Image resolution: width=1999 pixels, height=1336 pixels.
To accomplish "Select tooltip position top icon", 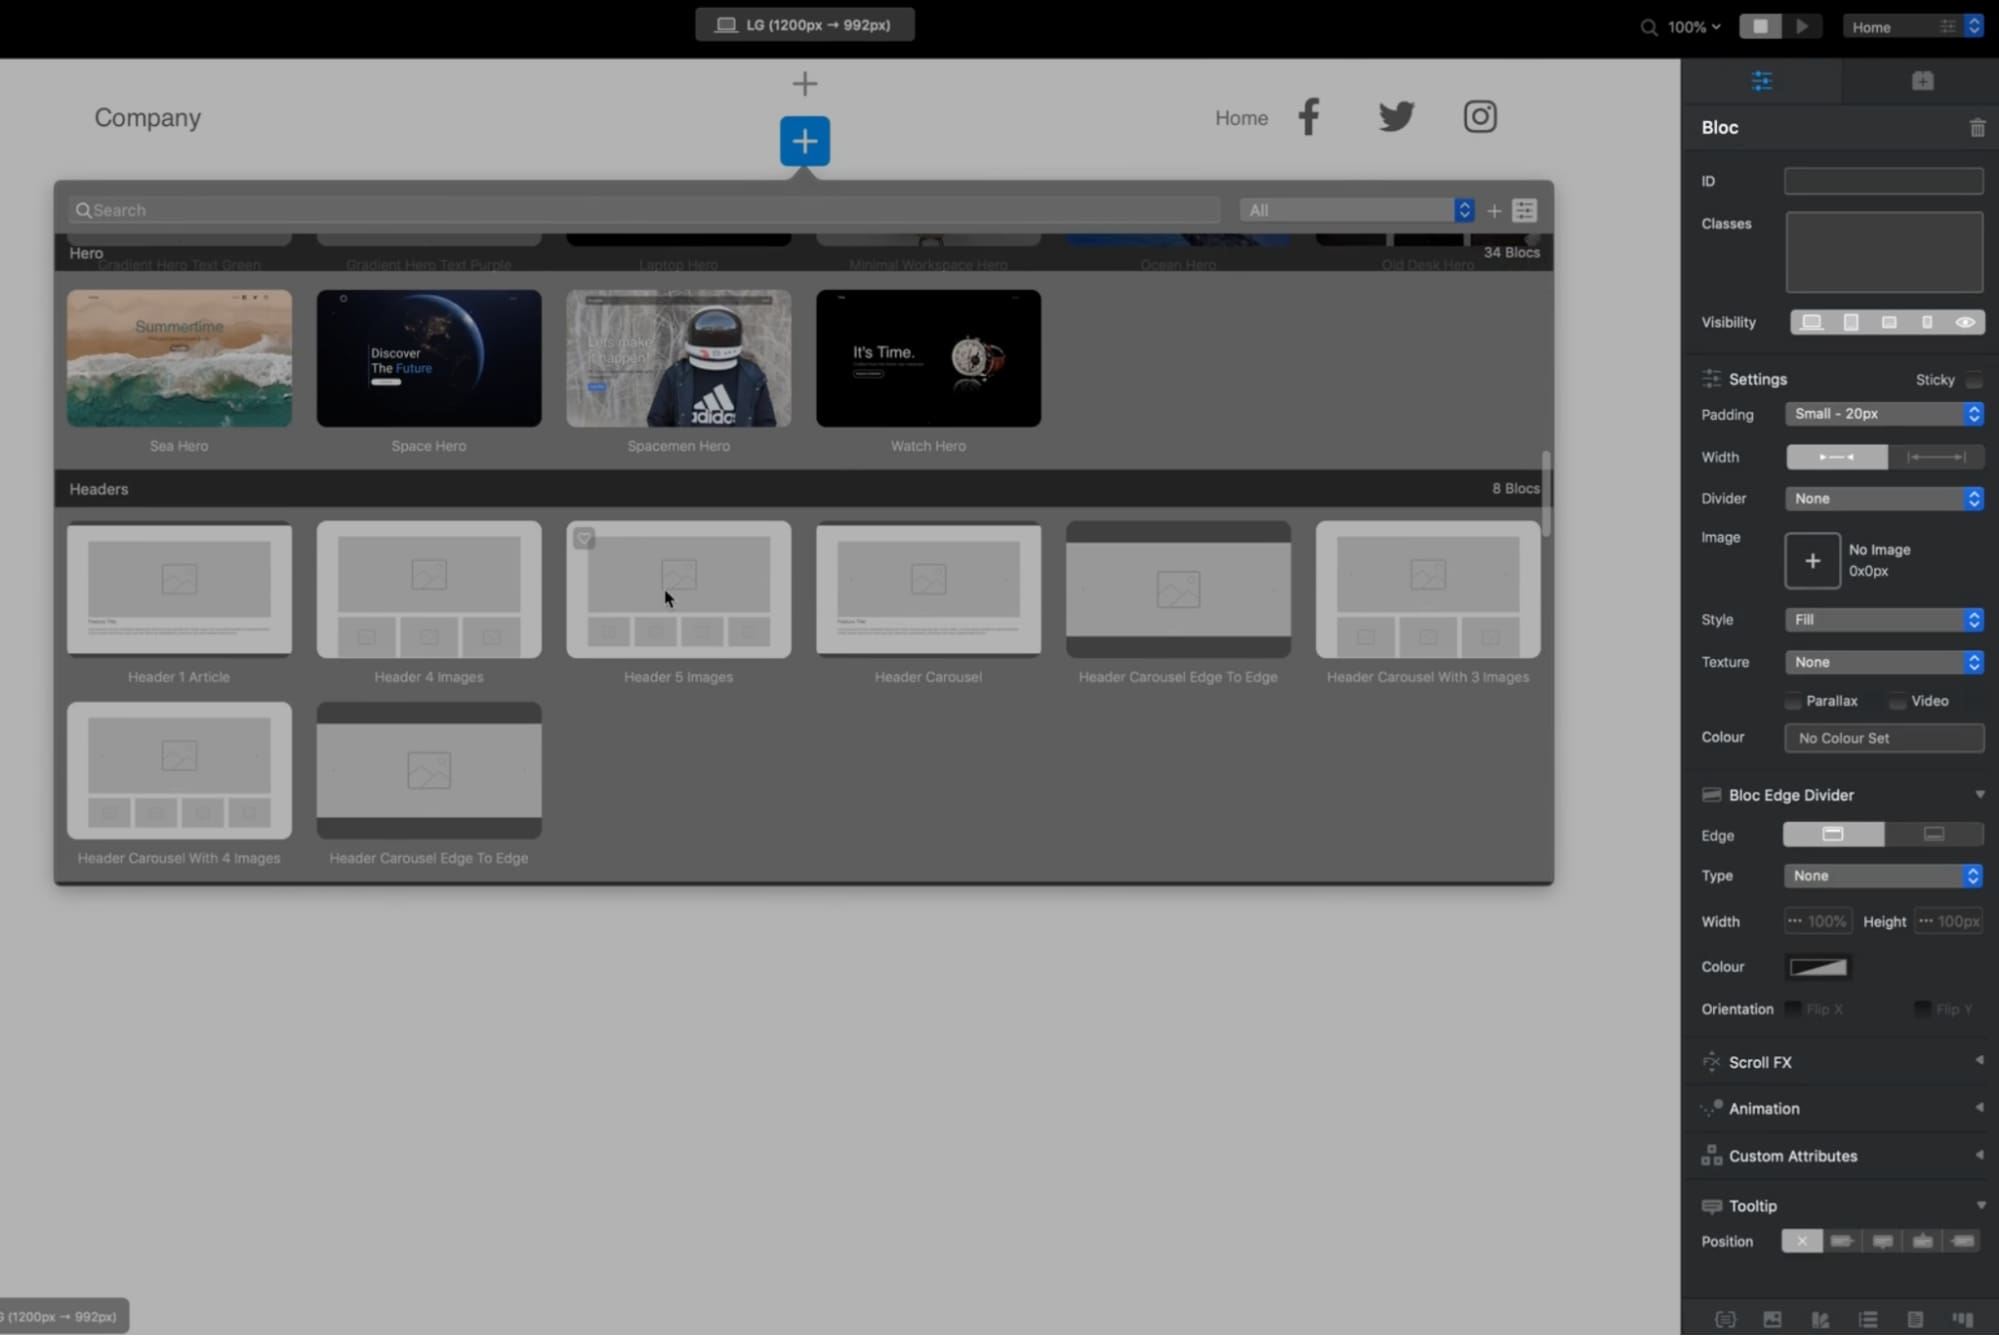I will pos(1922,1241).
